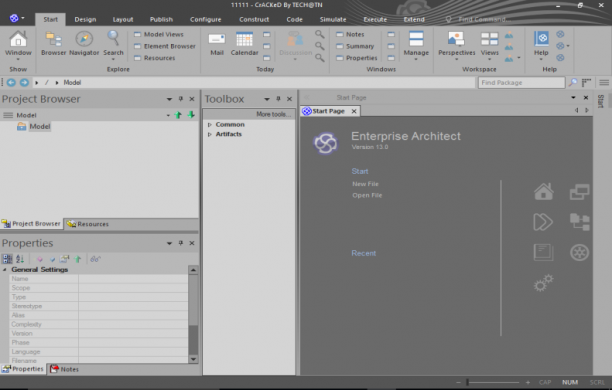Open the Start Page tab list dropdown
Screen dimensions: 612x390
coord(573,98)
